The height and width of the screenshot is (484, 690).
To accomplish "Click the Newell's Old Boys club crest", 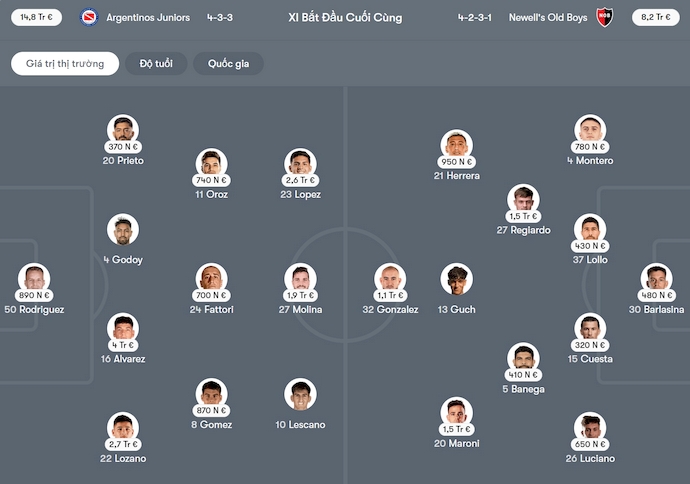I will pos(604,17).
